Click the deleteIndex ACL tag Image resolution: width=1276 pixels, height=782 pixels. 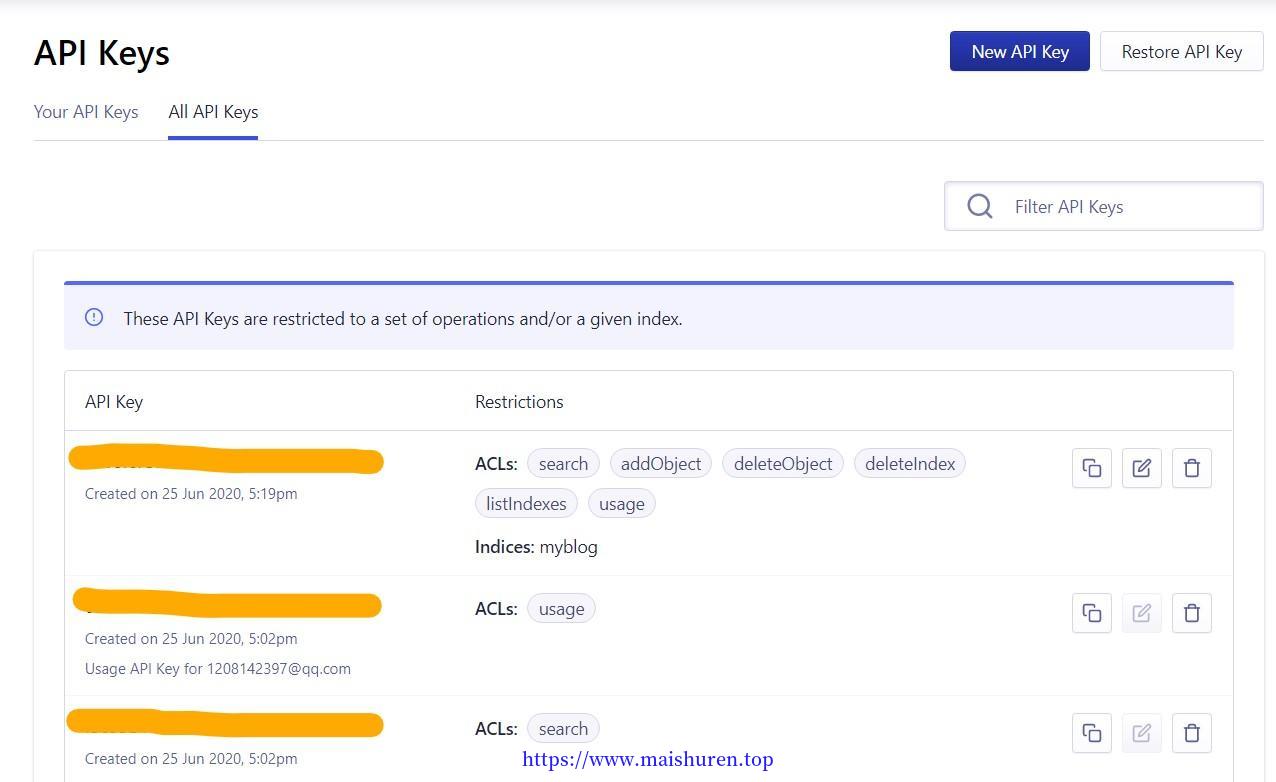pos(910,464)
